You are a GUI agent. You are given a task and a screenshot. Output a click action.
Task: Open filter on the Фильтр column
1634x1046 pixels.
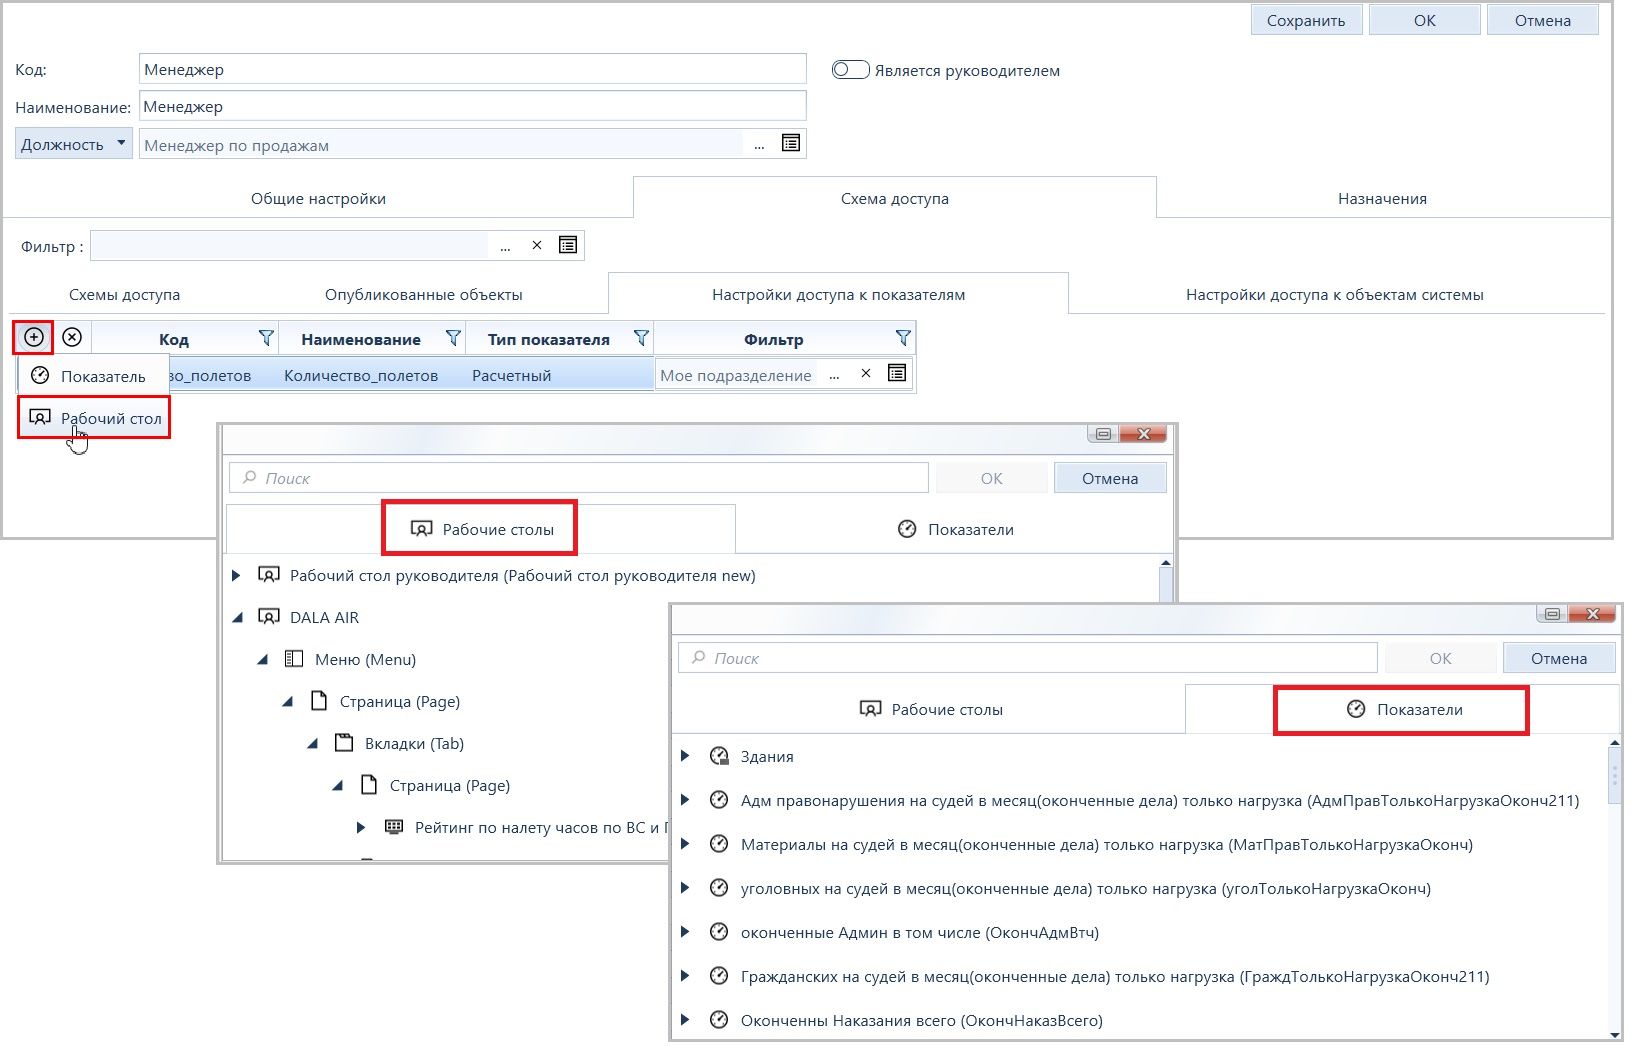click(903, 338)
